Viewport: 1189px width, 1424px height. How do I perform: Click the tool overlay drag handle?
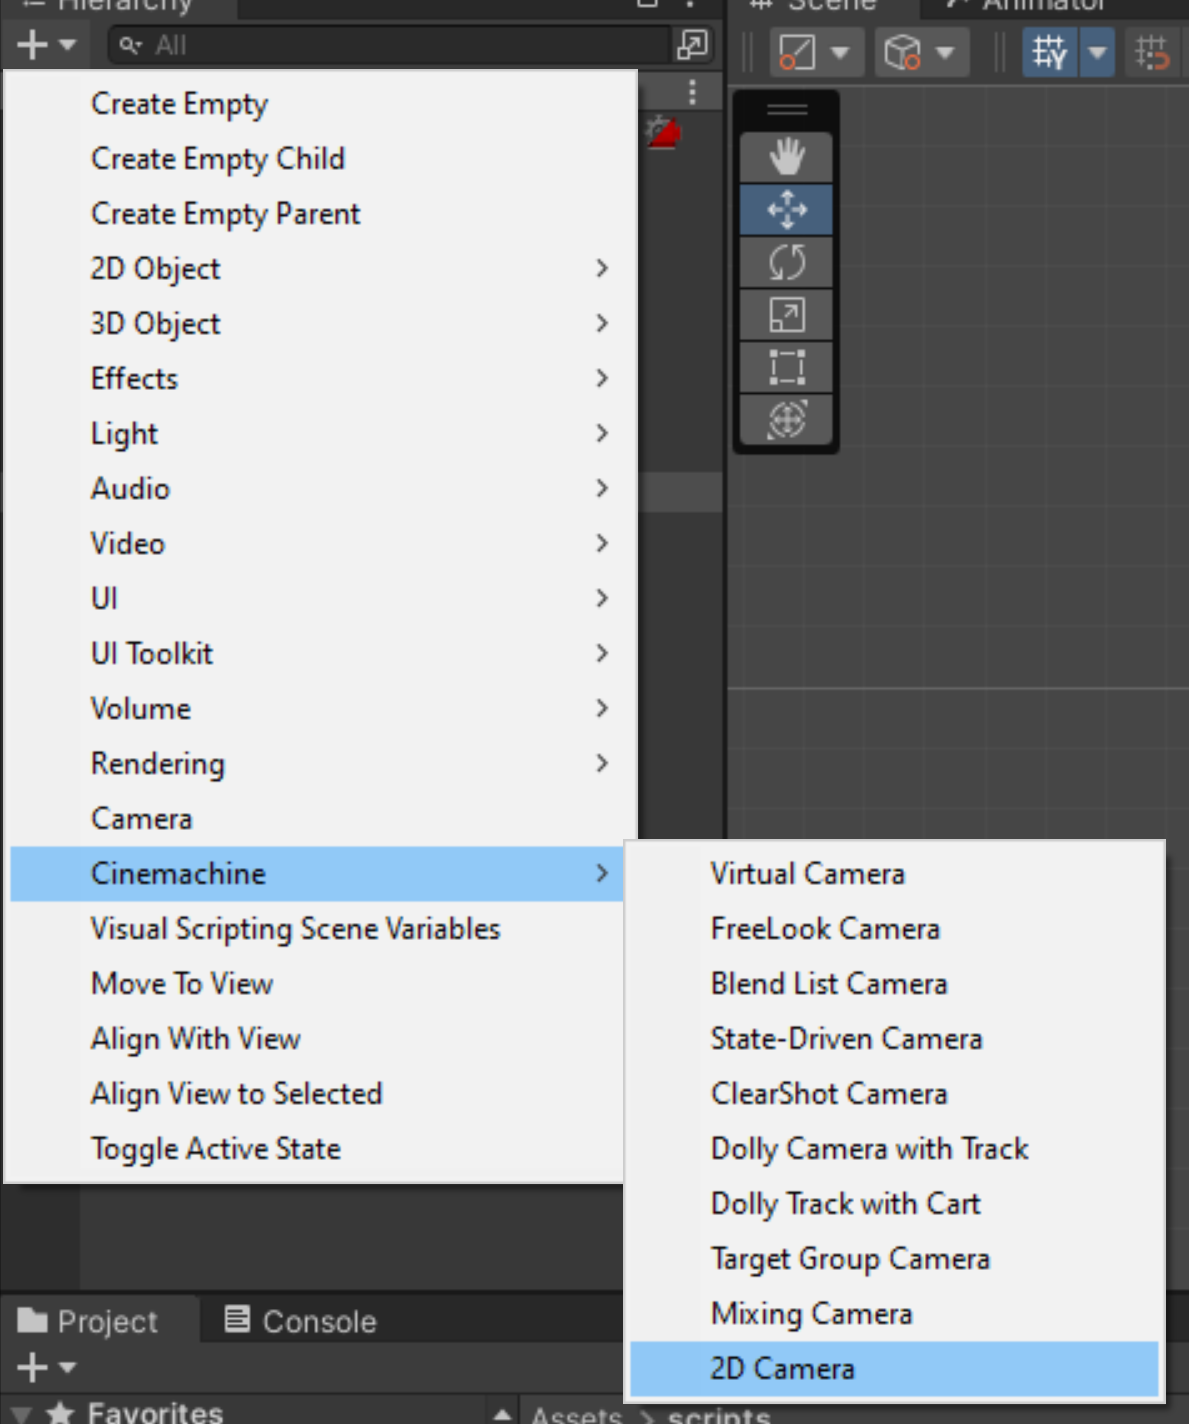(786, 109)
